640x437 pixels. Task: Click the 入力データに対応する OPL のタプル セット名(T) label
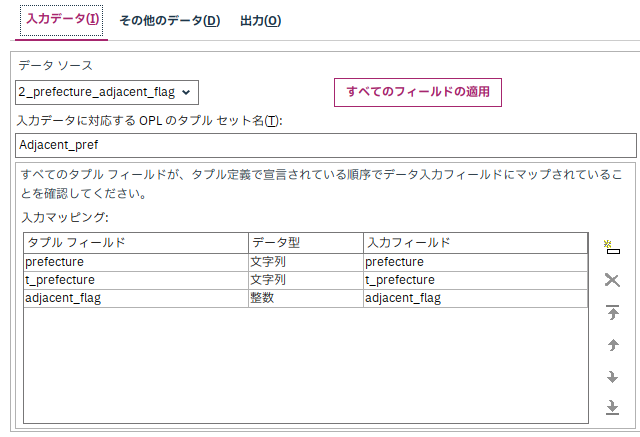pyautogui.click(x=149, y=121)
